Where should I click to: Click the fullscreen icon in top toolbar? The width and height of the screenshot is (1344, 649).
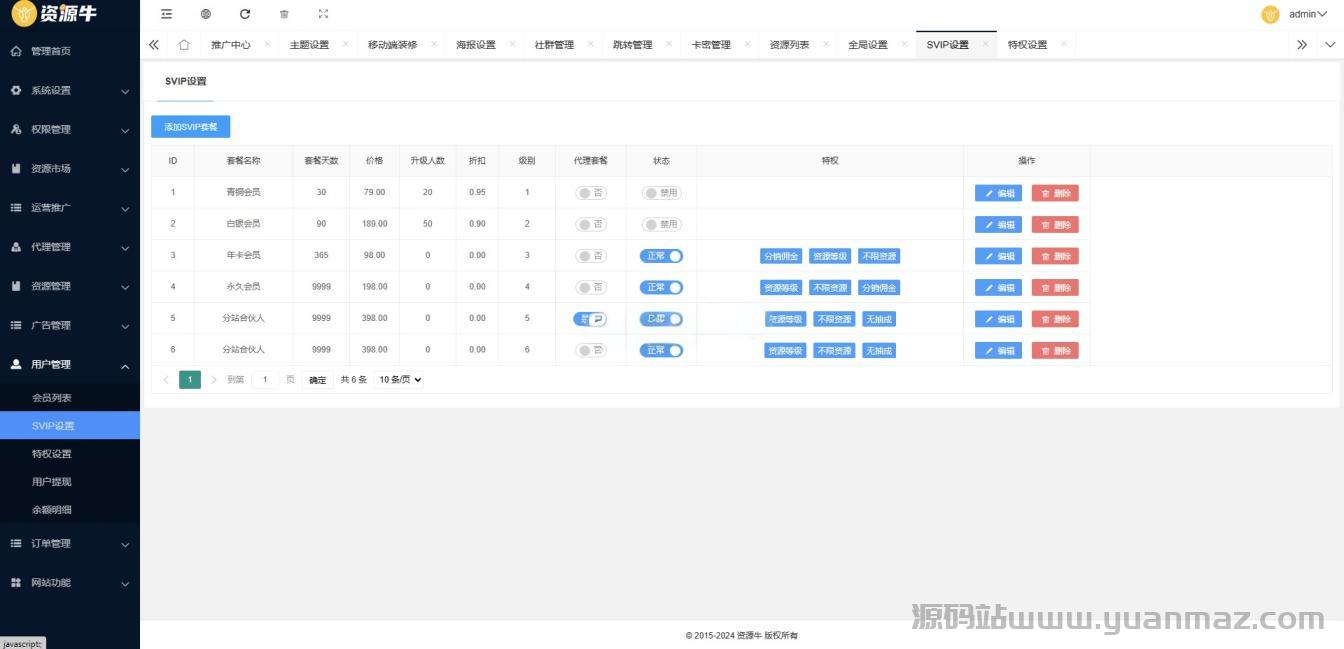click(x=323, y=14)
